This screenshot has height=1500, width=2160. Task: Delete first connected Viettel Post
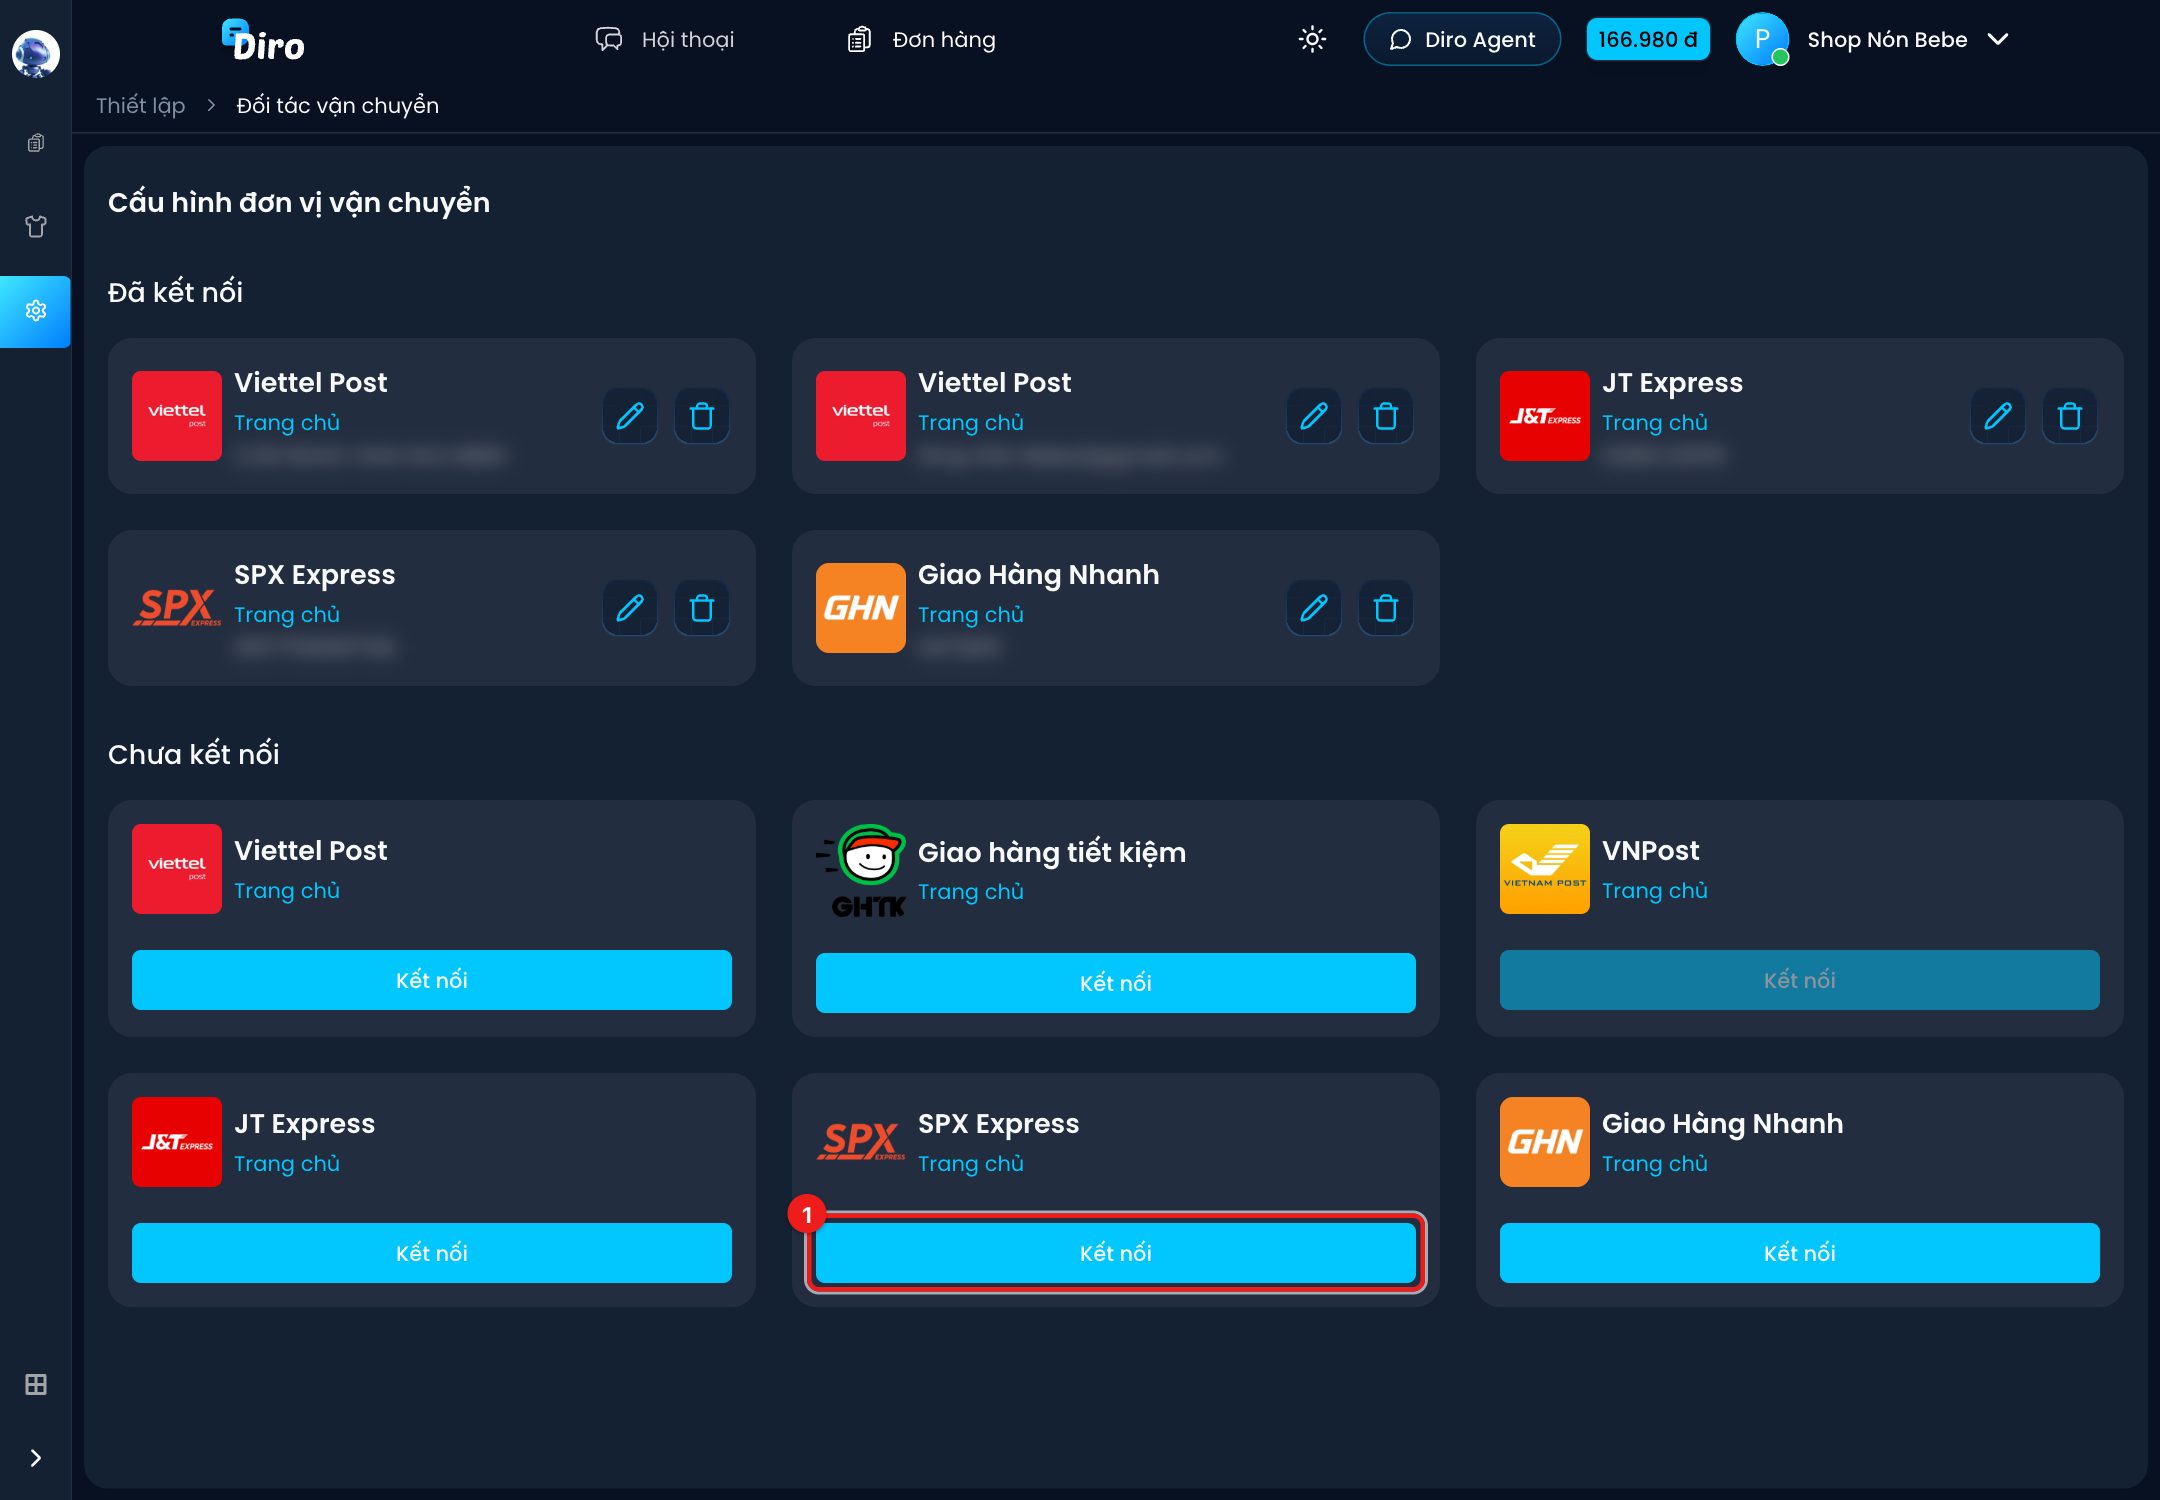click(702, 416)
